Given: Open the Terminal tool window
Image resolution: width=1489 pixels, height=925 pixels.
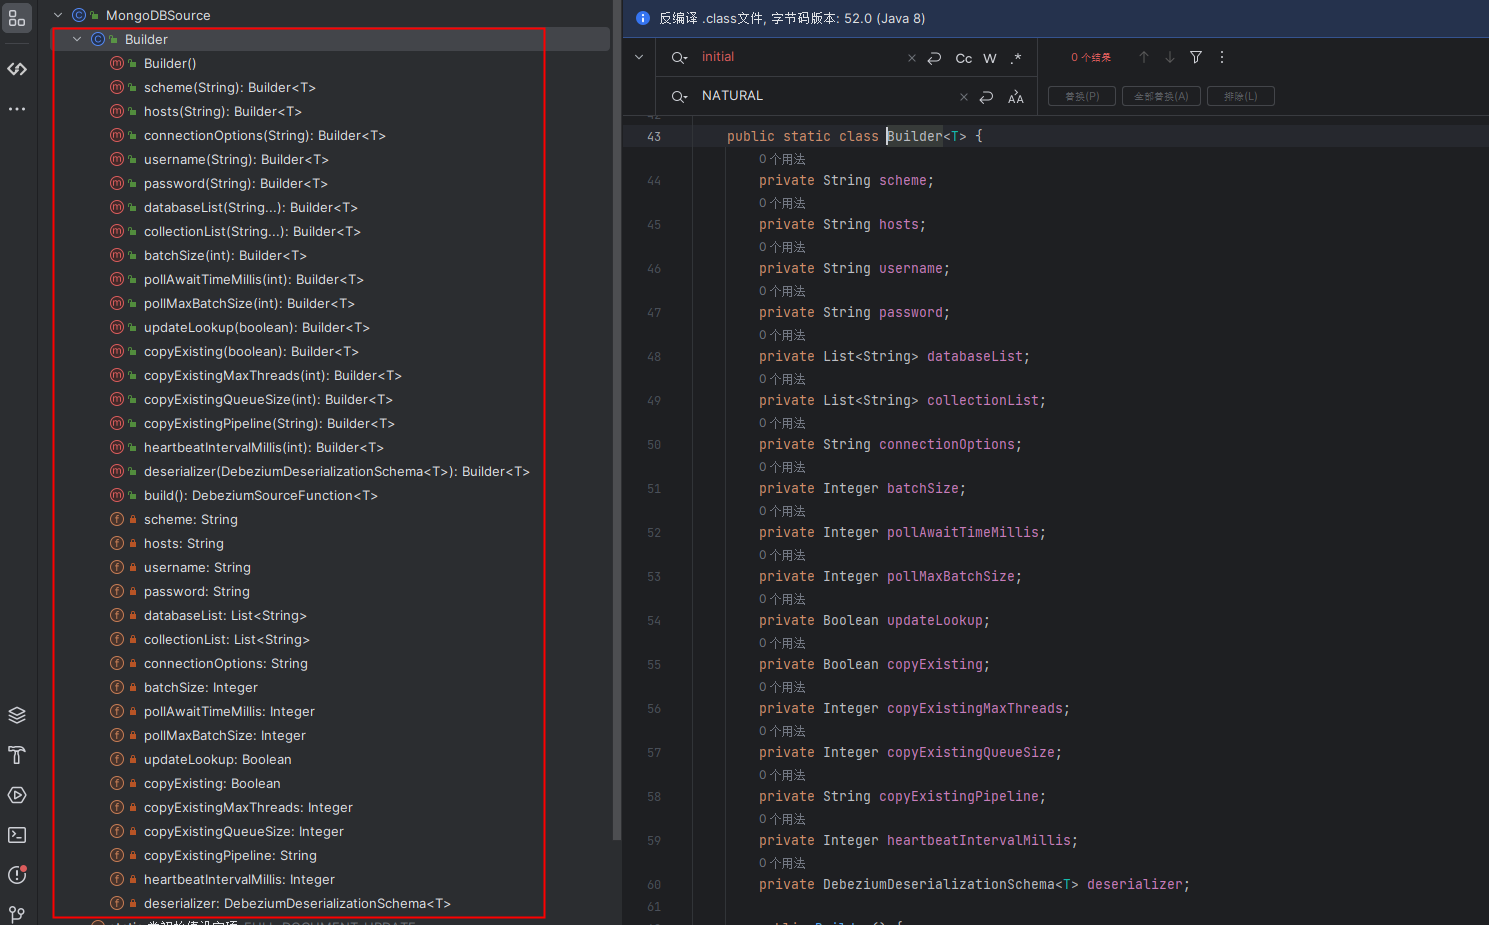Looking at the screenshot, I should [17, 835].
